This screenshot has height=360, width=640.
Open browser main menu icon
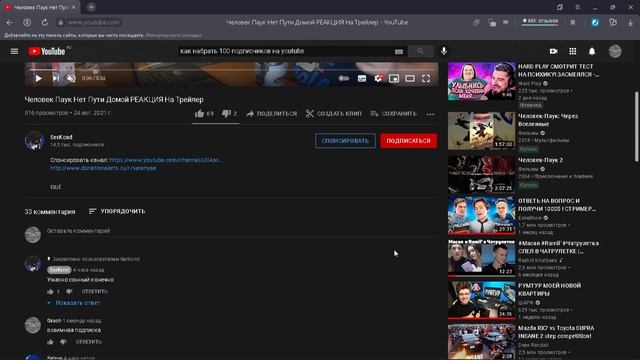[577, 7]
